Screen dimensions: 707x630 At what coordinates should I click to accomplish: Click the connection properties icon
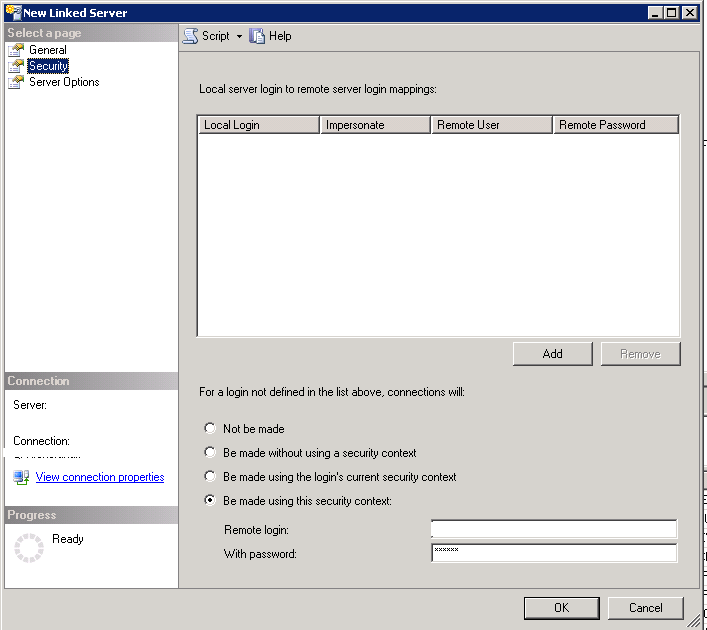click(21, 477)
